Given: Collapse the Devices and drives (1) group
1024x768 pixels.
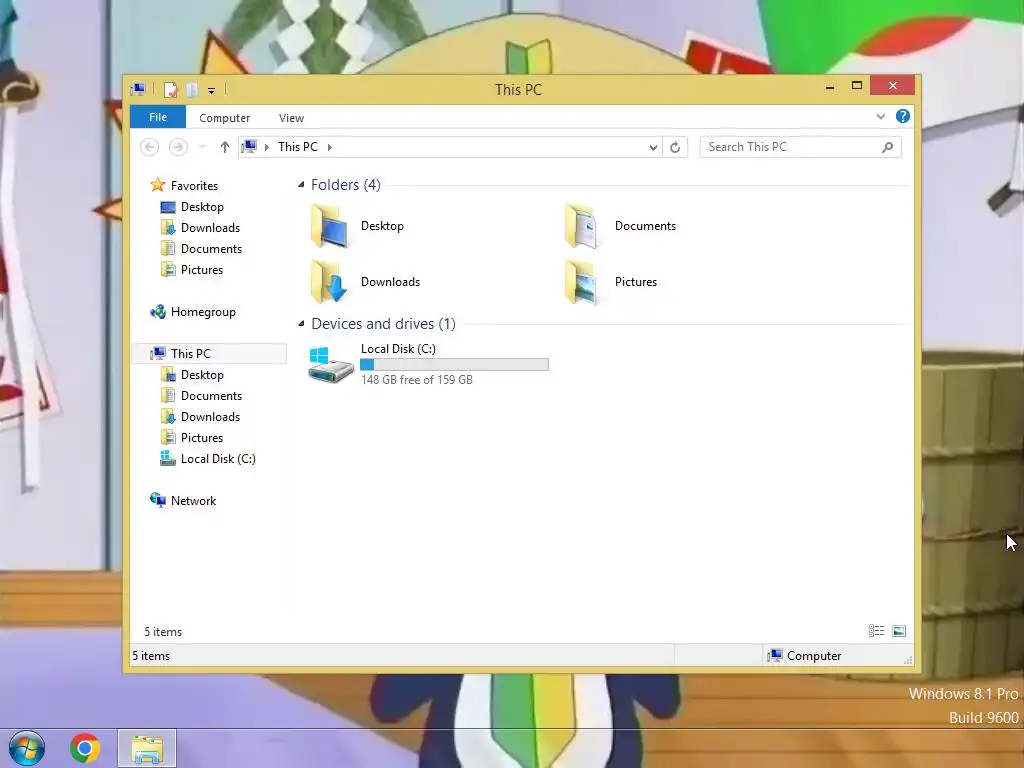Looking at the screenshot, I should 301,324.
